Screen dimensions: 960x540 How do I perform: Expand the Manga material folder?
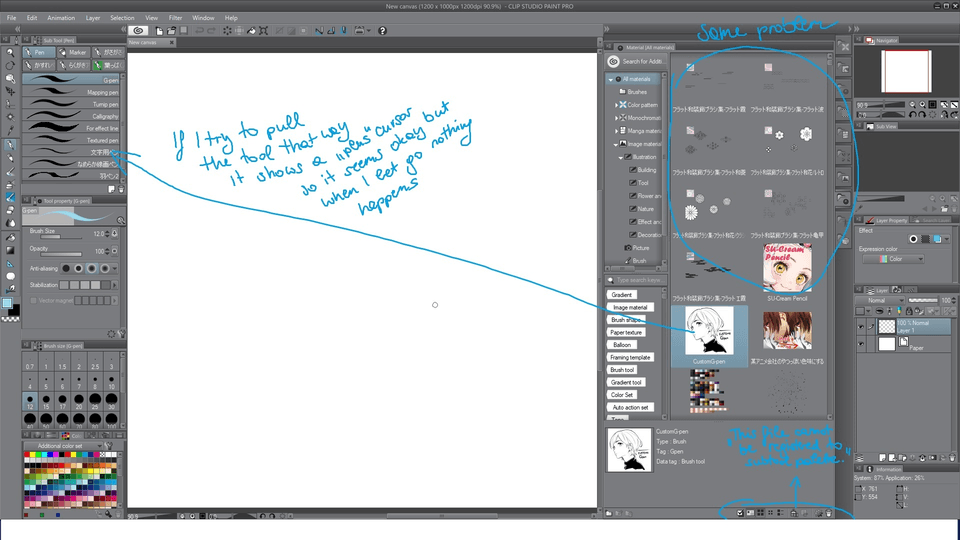617,131
